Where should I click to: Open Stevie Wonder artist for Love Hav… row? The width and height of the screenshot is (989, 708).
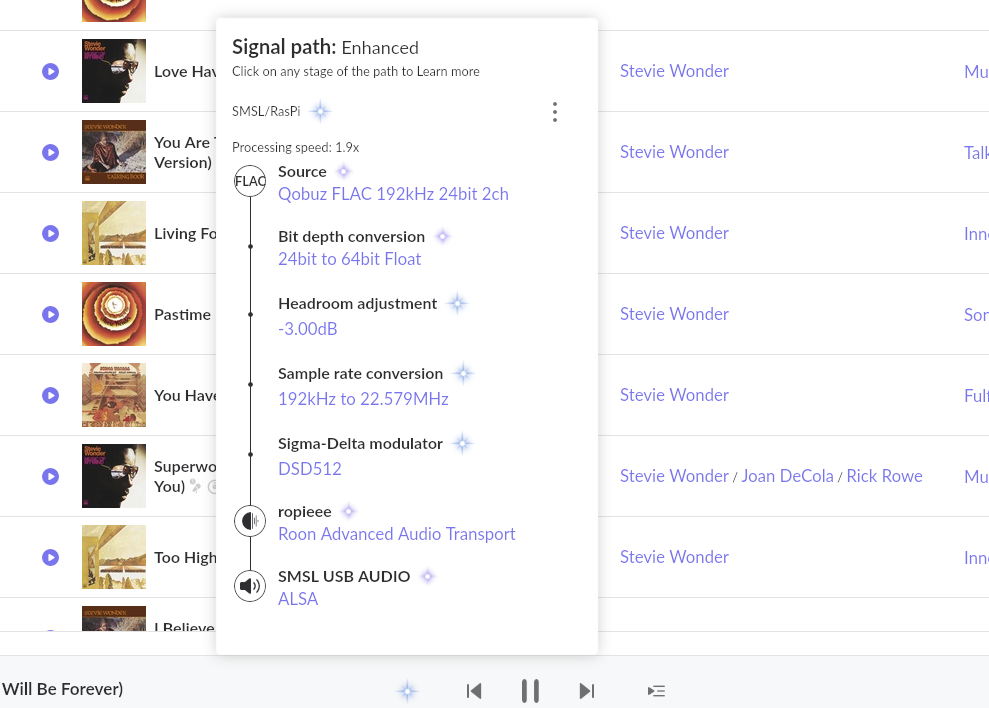[x=674, y=71]
